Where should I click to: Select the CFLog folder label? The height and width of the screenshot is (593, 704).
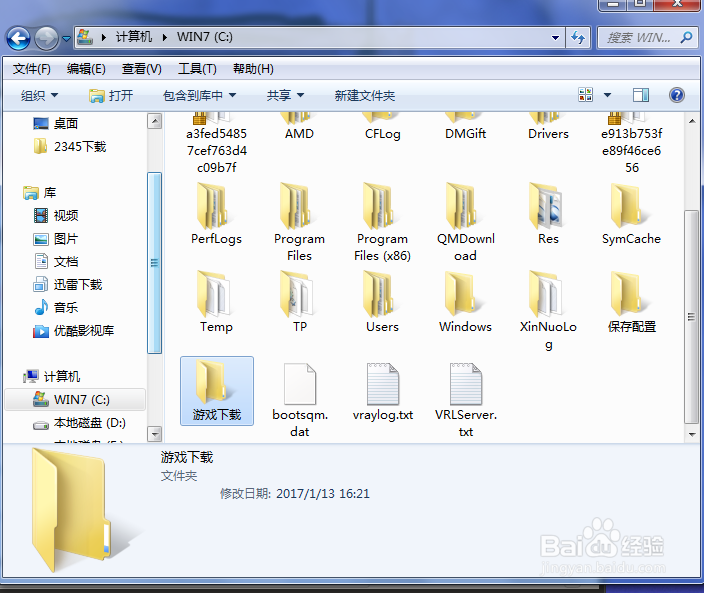(383, 133)
